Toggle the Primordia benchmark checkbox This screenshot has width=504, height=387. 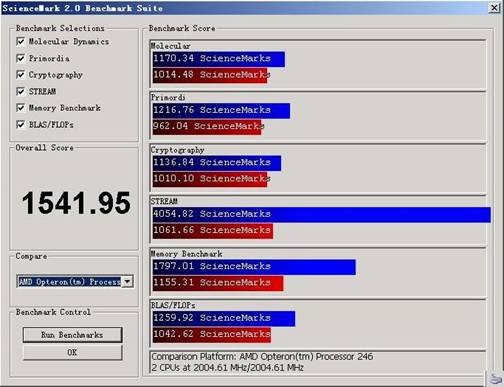pyautogui.click(x=20, y=58)
